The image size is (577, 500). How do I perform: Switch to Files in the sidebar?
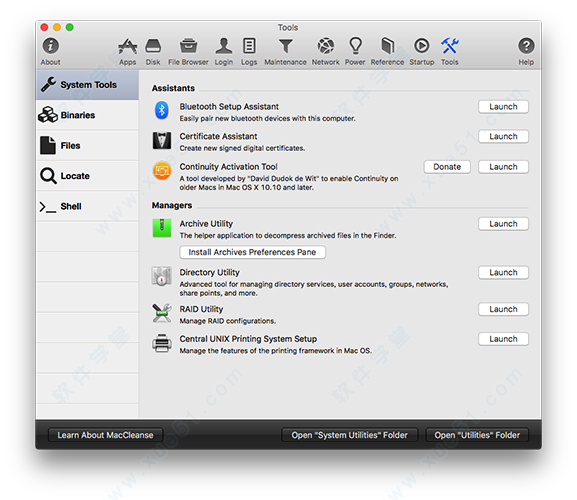87,146
